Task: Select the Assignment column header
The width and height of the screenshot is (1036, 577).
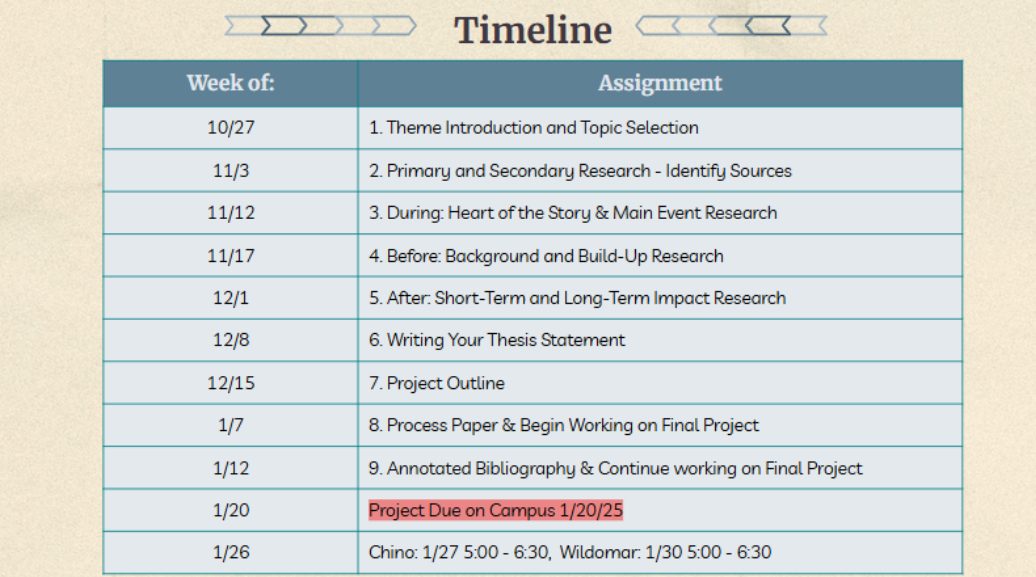Action: click(x=660, y=83)
